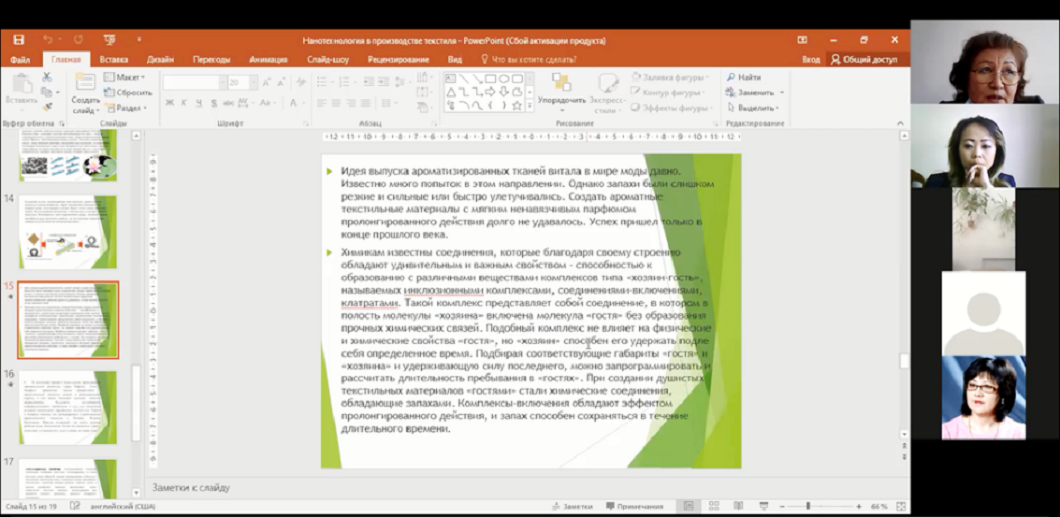Toggle the Comments (Примечания) pane
This screenshot has height=517, width=1060.
point(634,506)
